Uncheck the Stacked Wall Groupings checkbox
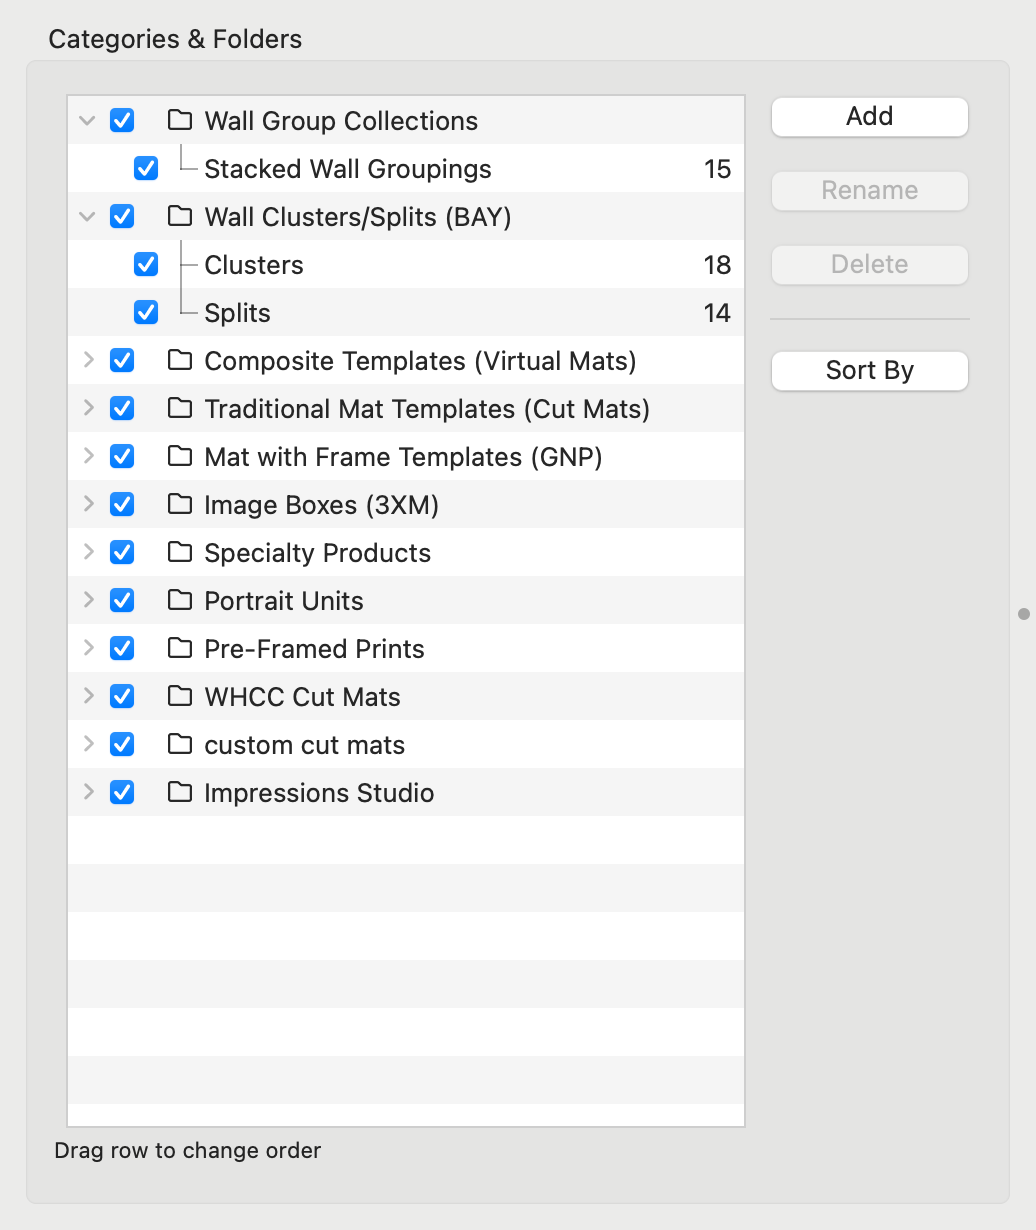This screenshot has width=1036, height=1230. coord(146,169)
